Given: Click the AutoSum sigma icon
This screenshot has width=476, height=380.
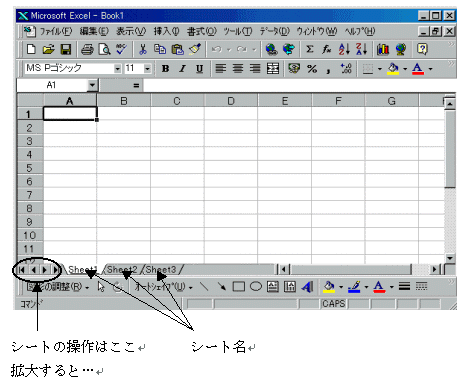Looking at the screenshot, I should click(x=309, y=49).
